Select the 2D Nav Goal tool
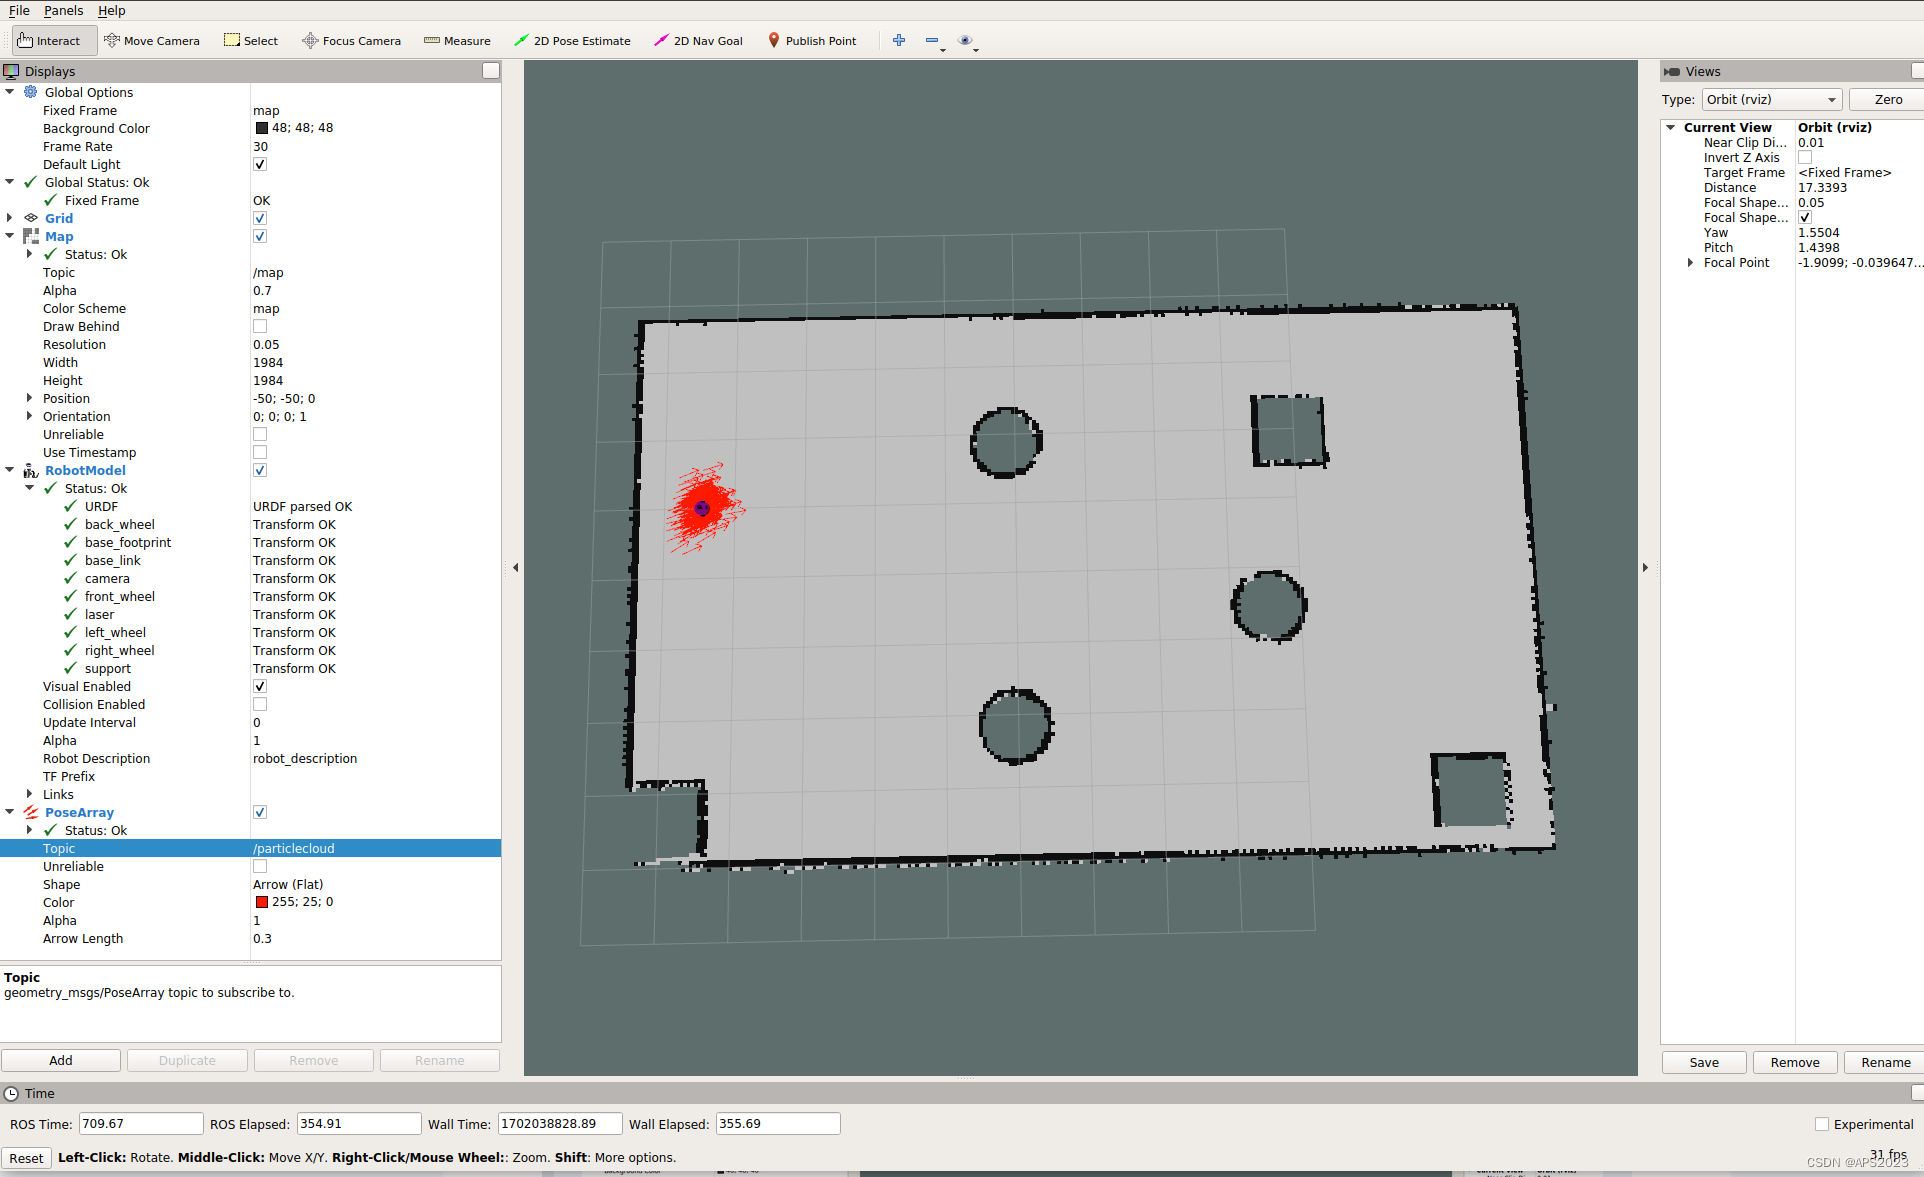 [x=698, y=41]
